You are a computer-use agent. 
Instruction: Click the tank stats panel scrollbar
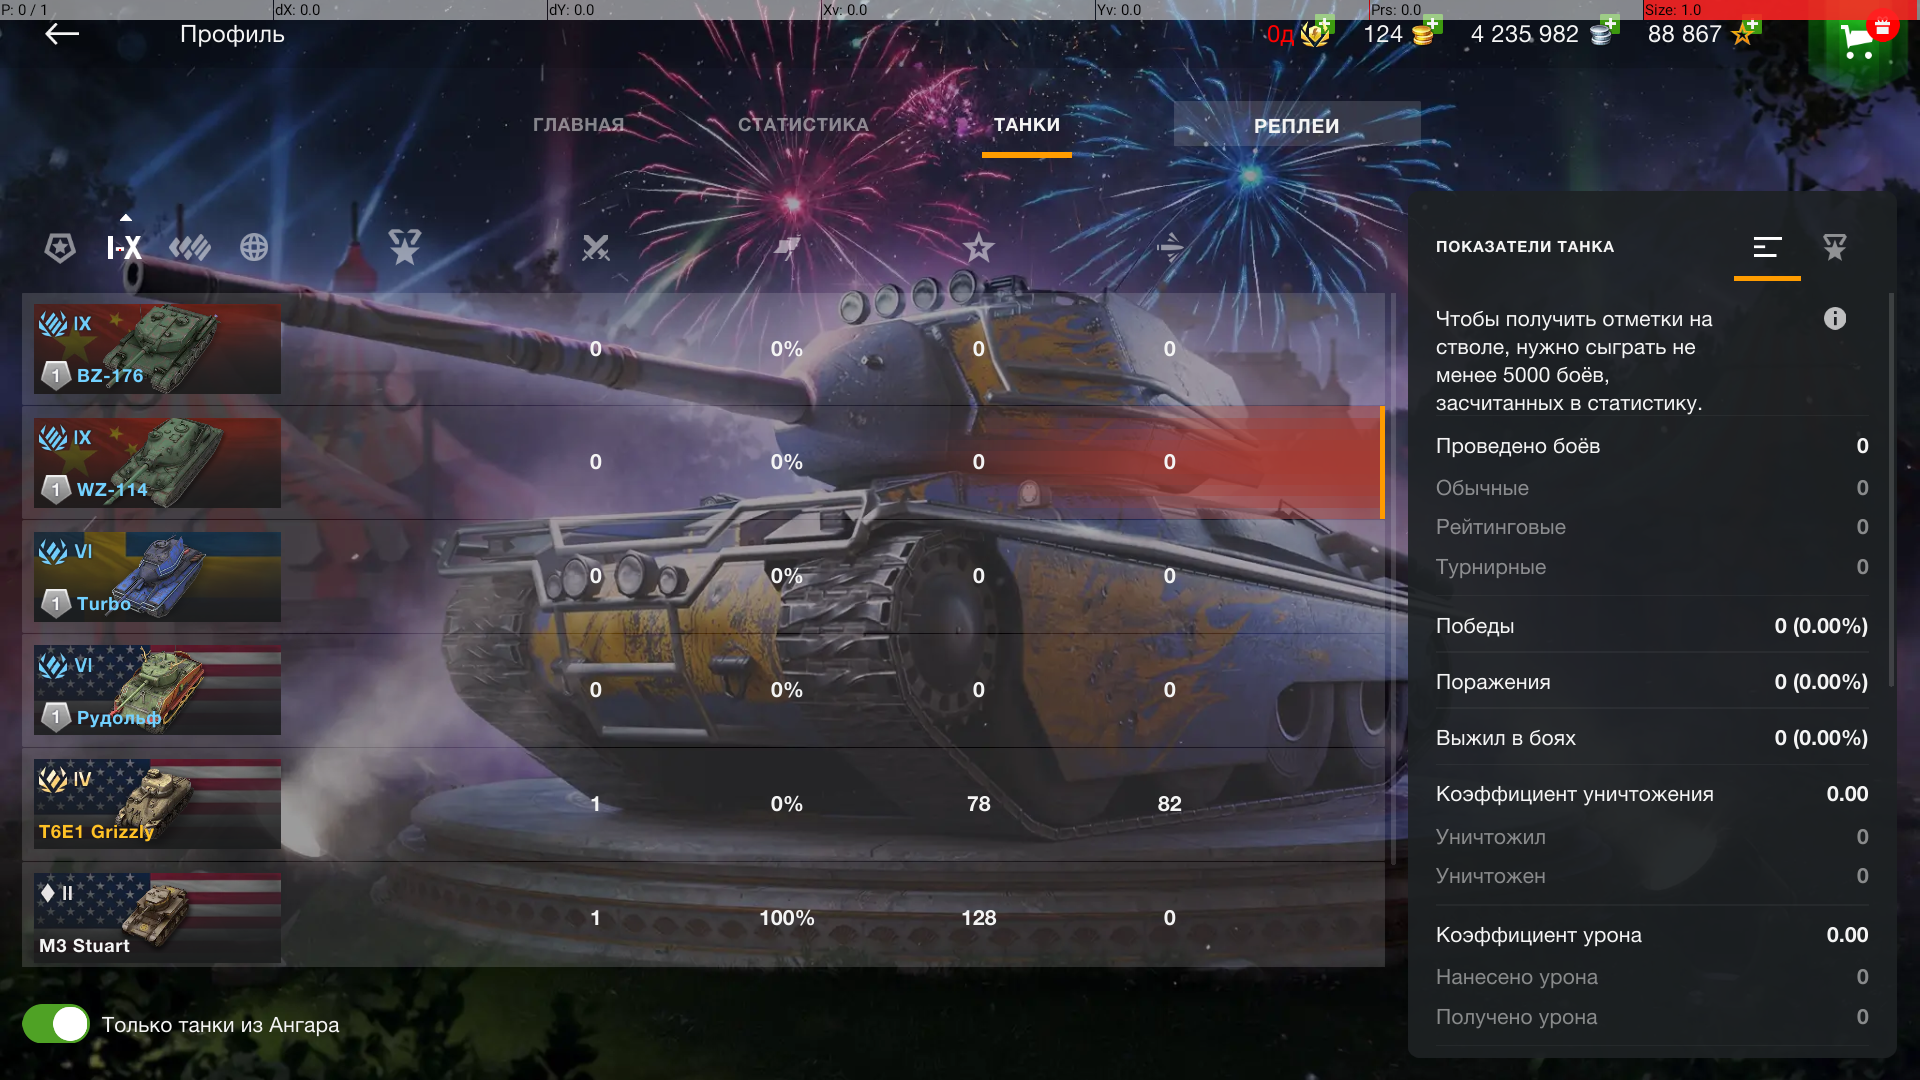click(1891, 490)
